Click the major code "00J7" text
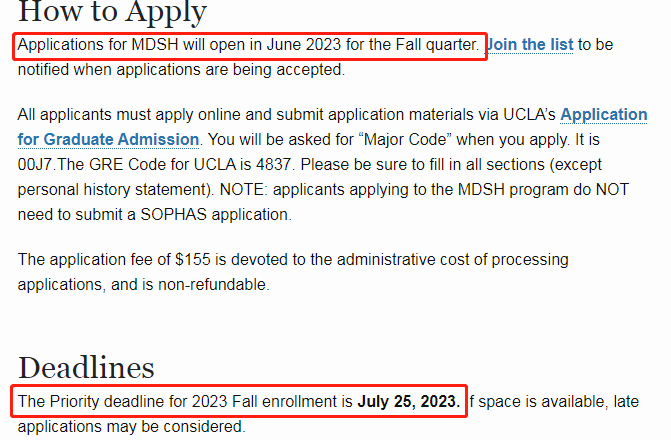The image size is (671, 440). tap(35, 164)
